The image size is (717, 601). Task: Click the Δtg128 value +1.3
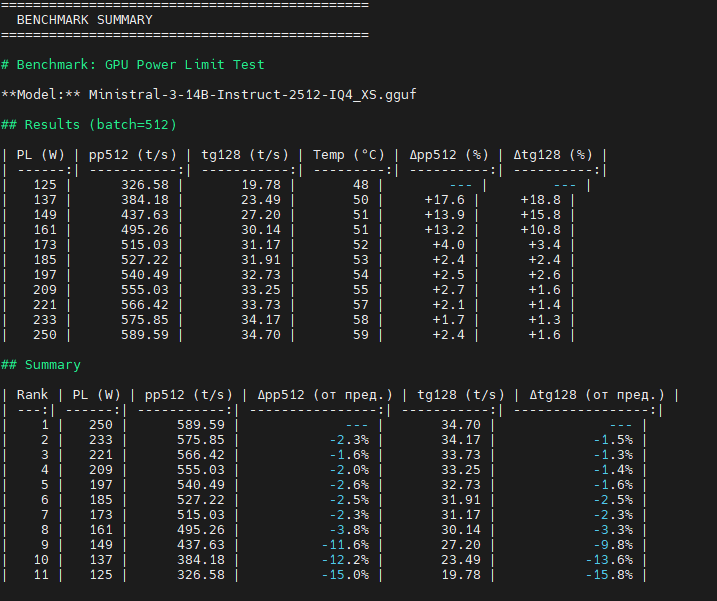(545, 320)
